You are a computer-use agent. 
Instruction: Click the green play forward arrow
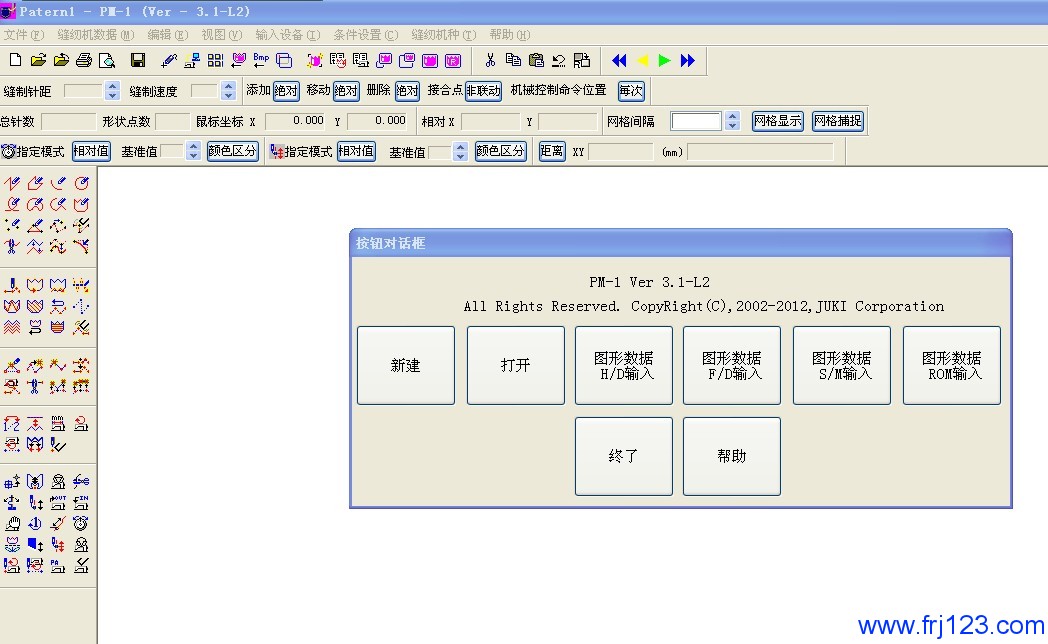point(665,60)
